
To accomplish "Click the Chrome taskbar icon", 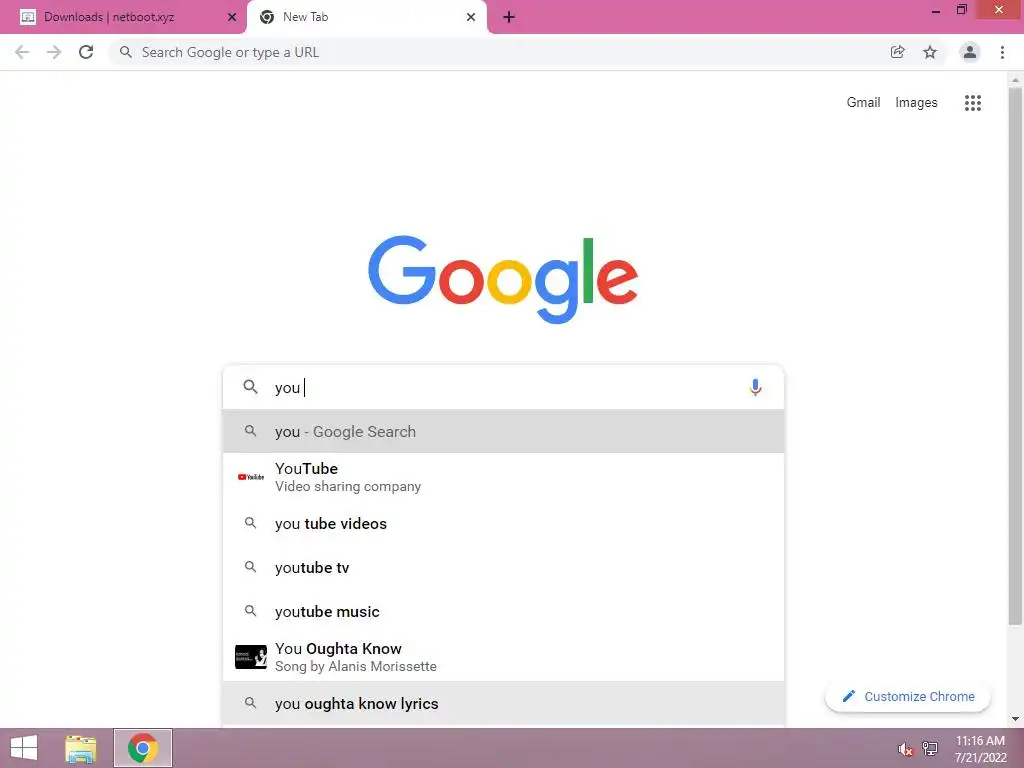I will (142, 748).
